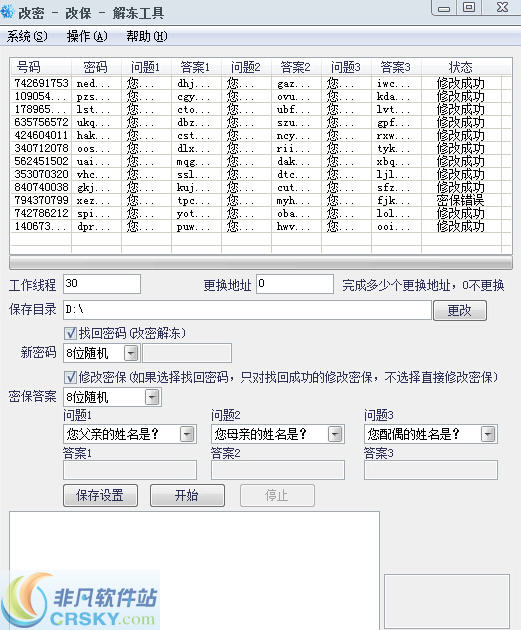Toggle the 修改密保 checkbox

[70, 377]
